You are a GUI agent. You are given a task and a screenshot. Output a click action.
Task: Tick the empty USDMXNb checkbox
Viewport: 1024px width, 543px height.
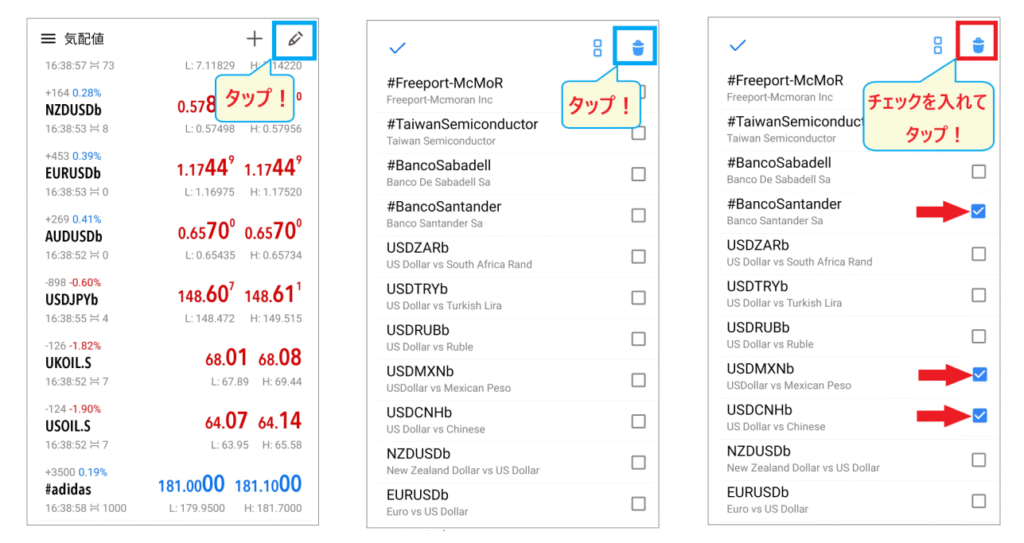(x=638, y=380)
